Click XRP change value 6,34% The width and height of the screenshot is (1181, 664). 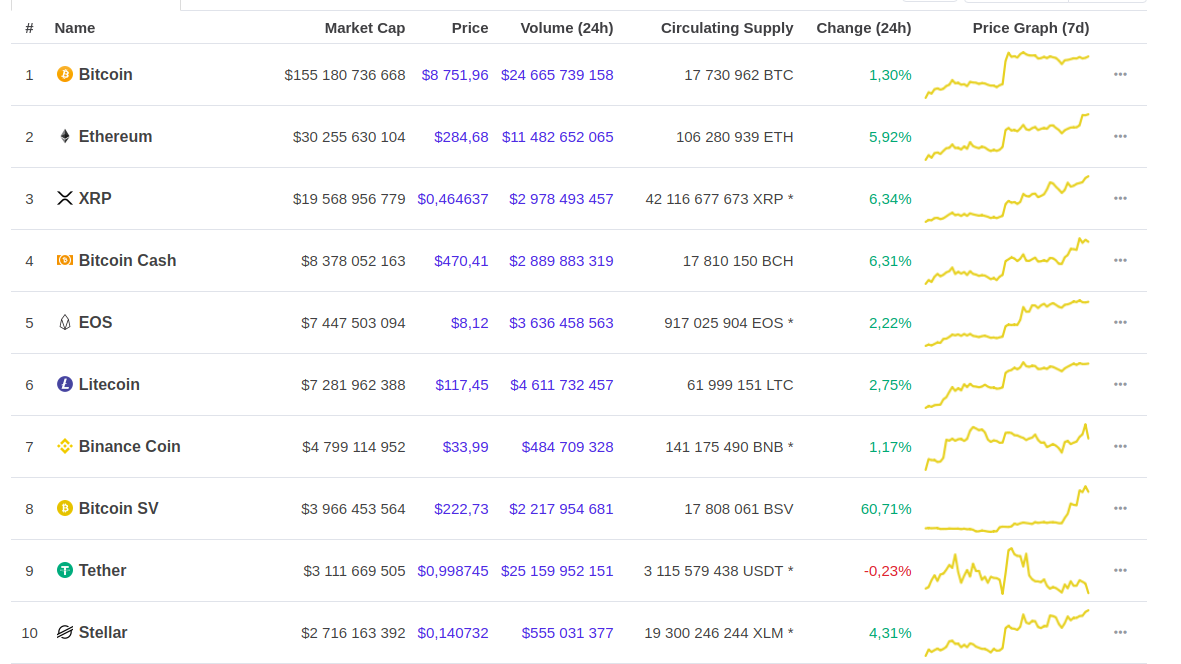(x=890, y=200)
